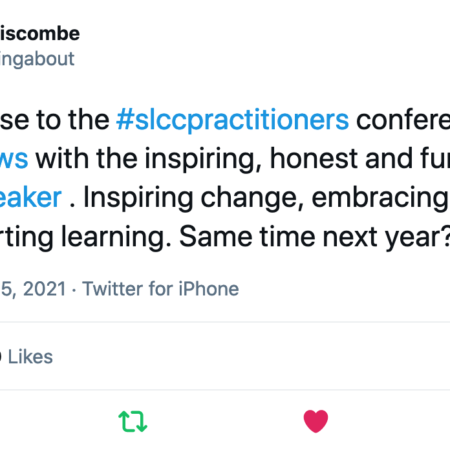Screen dimensions: 450x450
Task: Click the tweet text "with the inspiring, honest"
Action: pyautogui.click(x=196, y=159)
